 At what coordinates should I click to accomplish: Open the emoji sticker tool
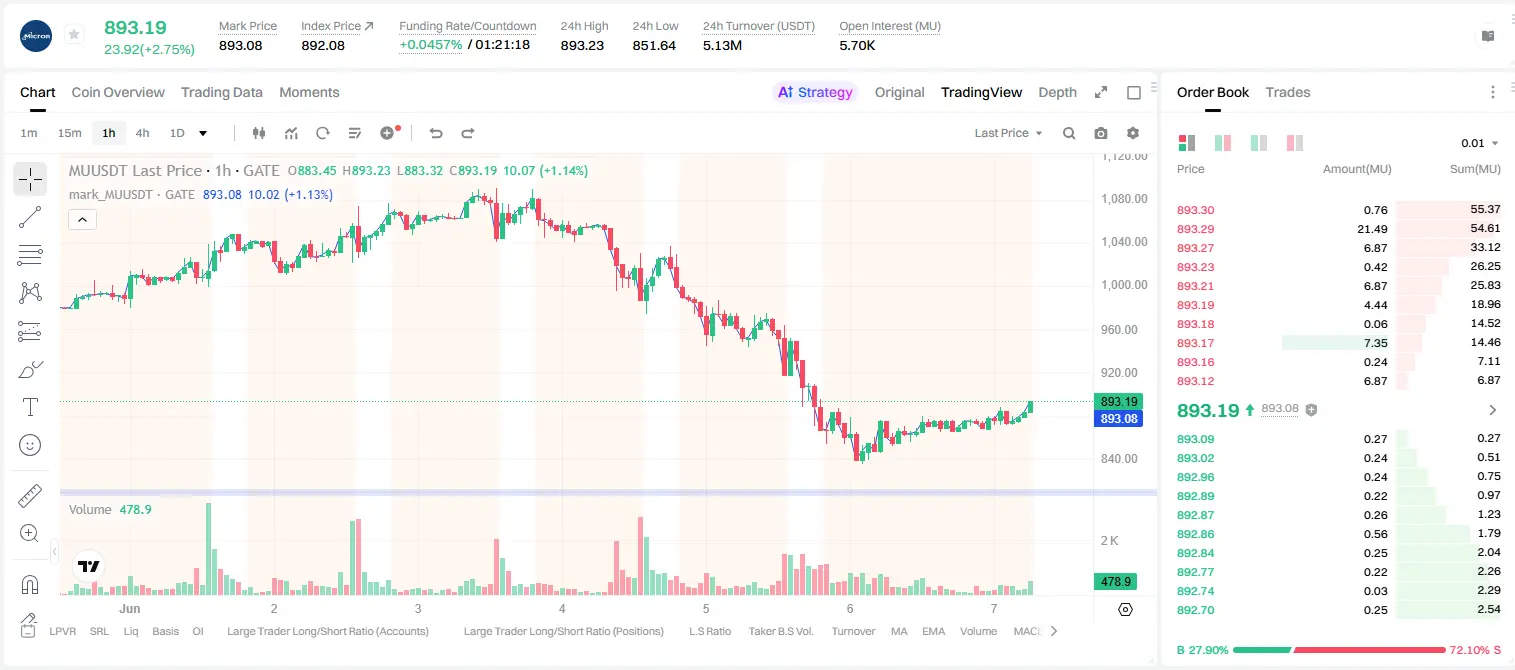pyautogui.click(x=30, y=445)
